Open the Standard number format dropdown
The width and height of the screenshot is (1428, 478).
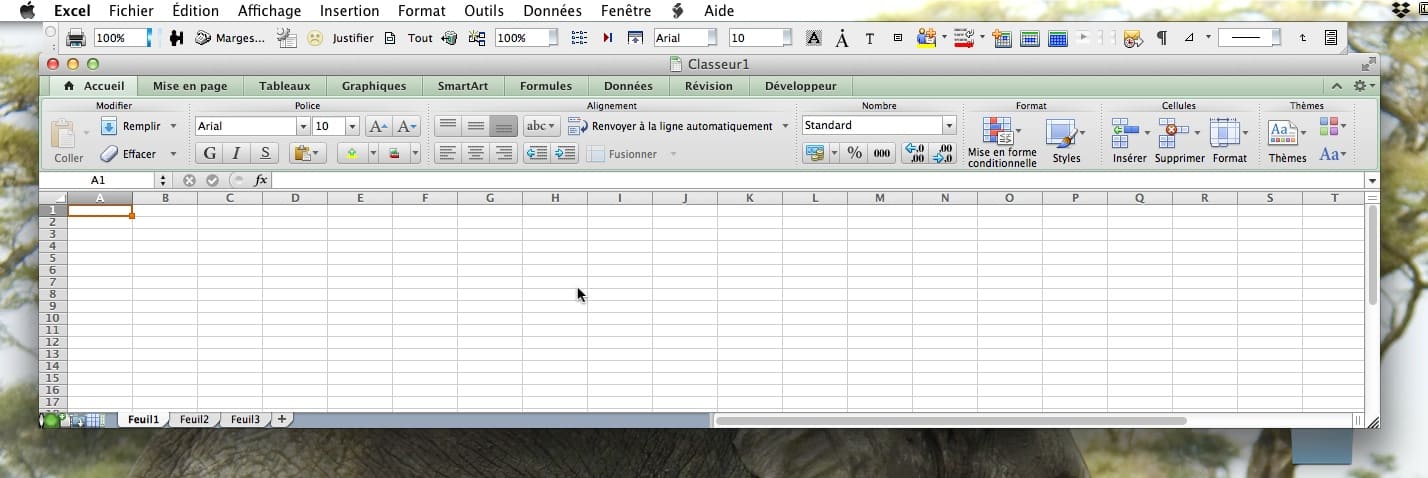click(949, 126)
